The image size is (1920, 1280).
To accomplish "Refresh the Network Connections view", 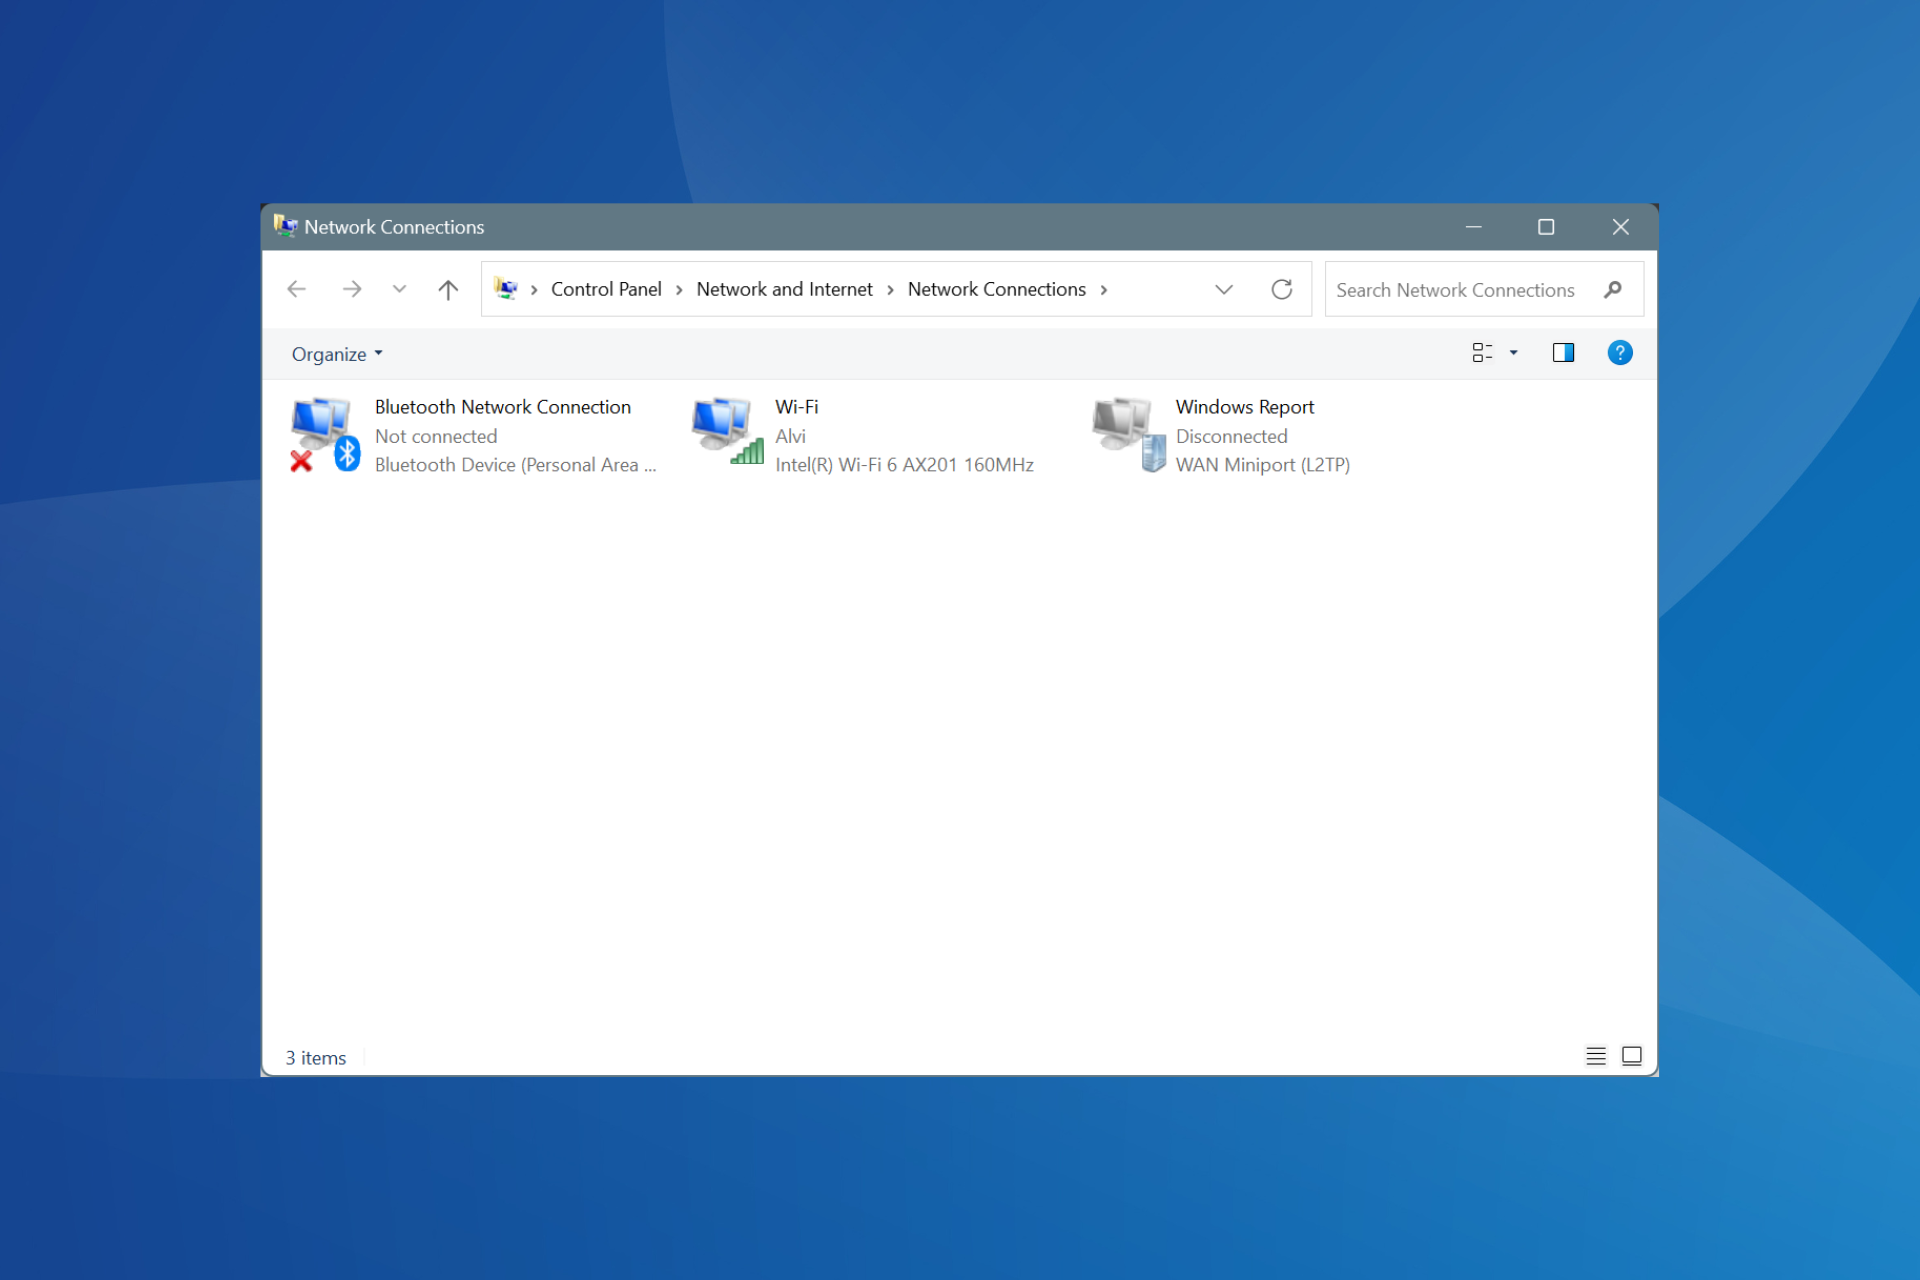I will tap(1282, 290).
